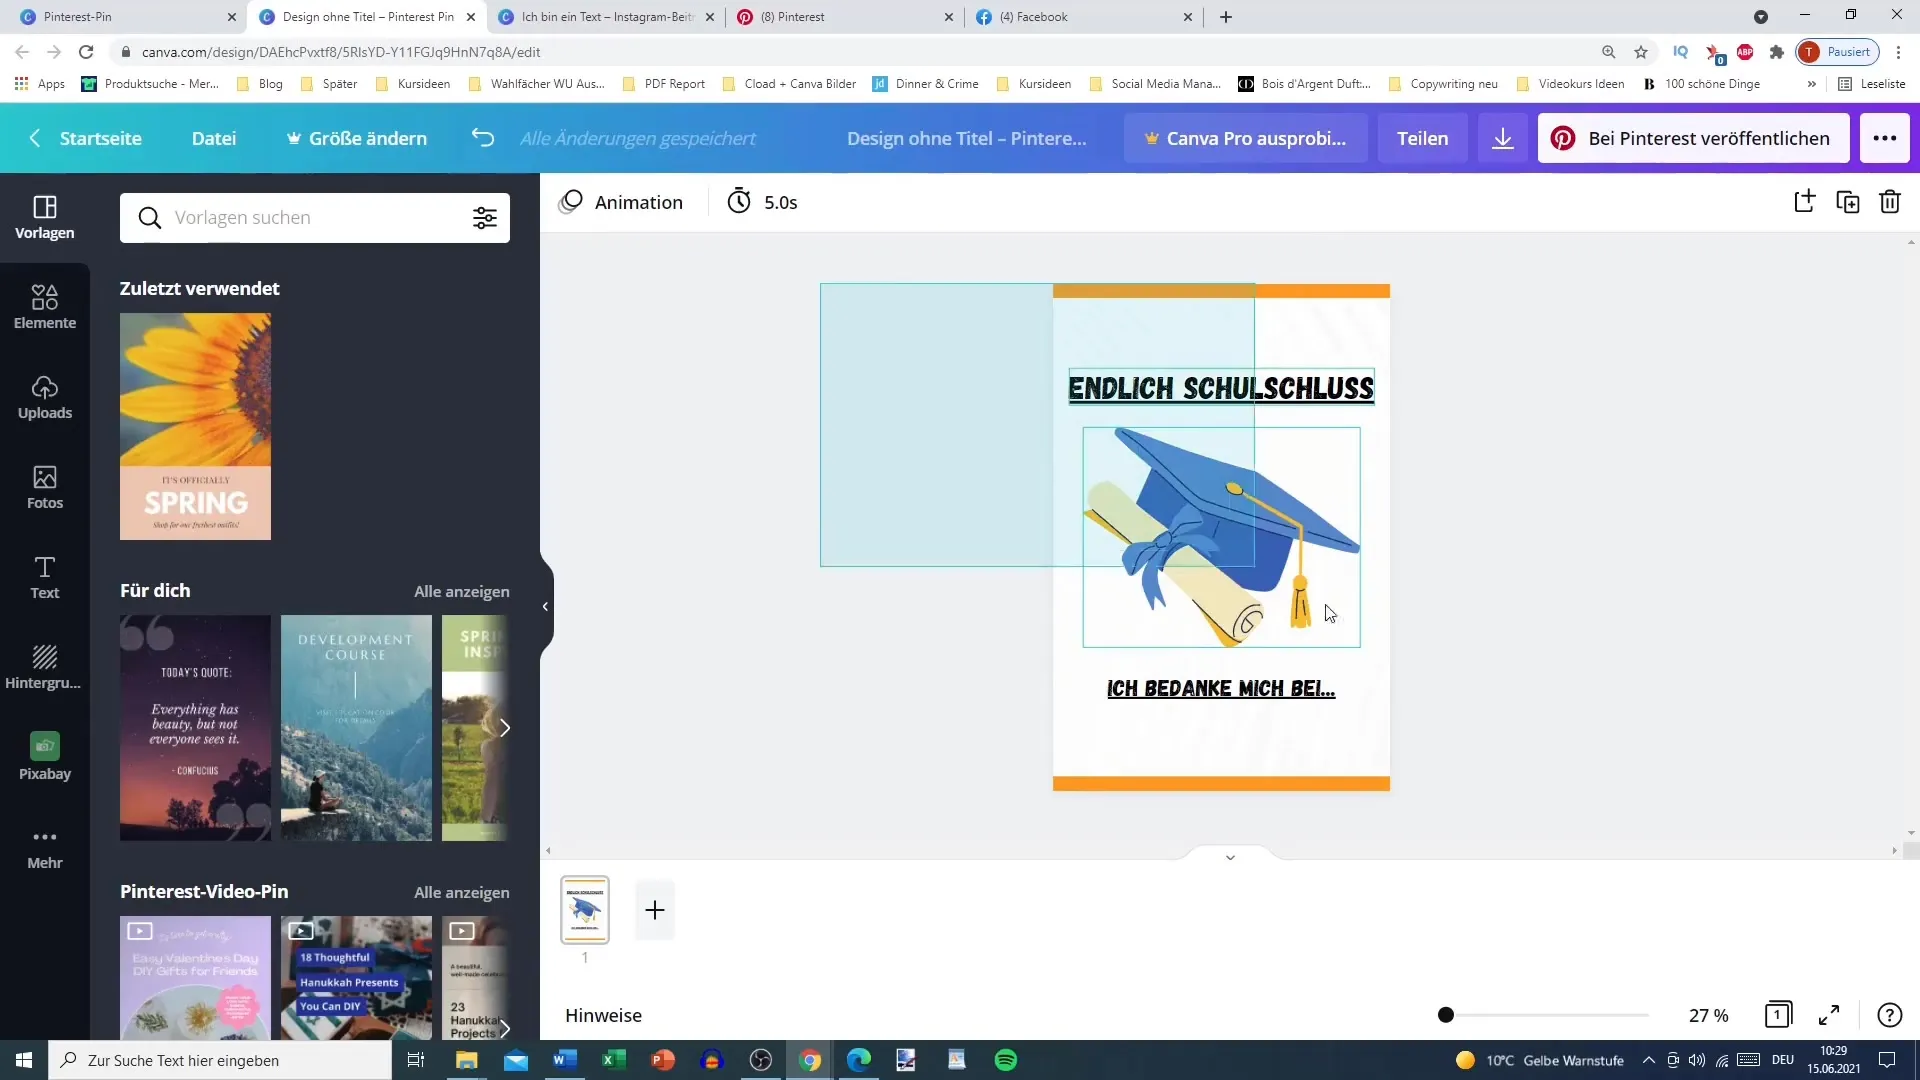This screenshot has width=1920, height=1080.
Task: Click the 5.0s timer dropdown
Action: tap(765, 202)
